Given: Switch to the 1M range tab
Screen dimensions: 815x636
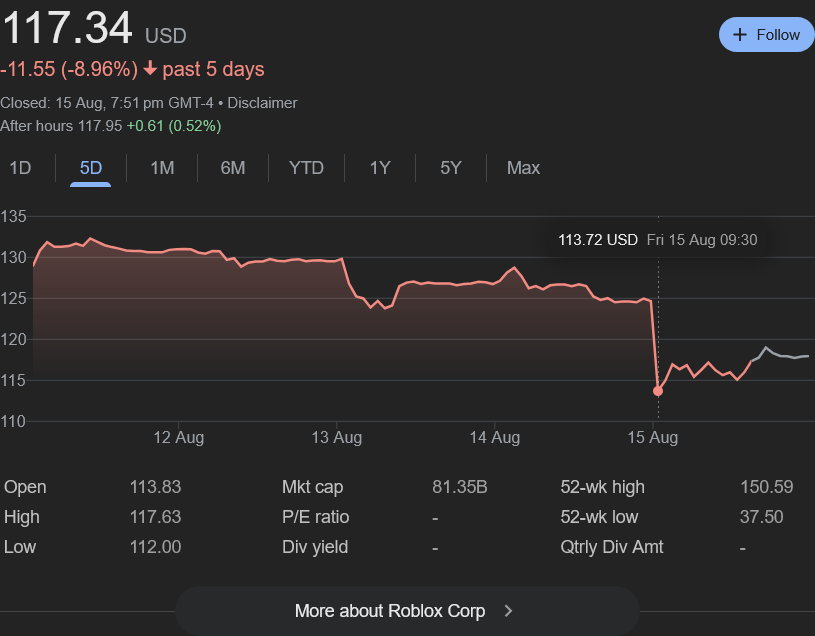Looking at the screenshot, I should (x=162, y=168).
